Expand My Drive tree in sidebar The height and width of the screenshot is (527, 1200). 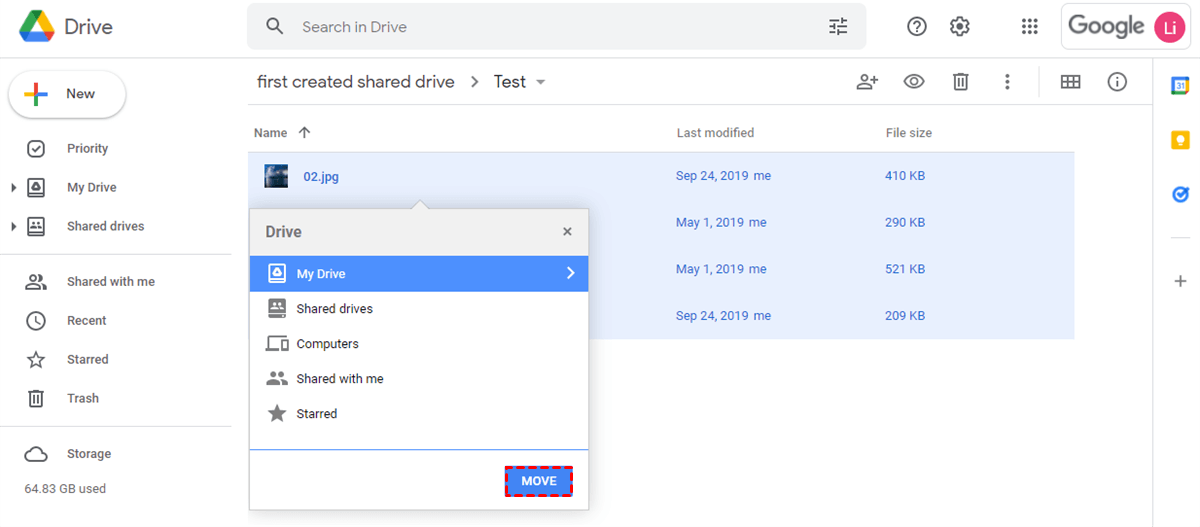(x=13, y=188)
